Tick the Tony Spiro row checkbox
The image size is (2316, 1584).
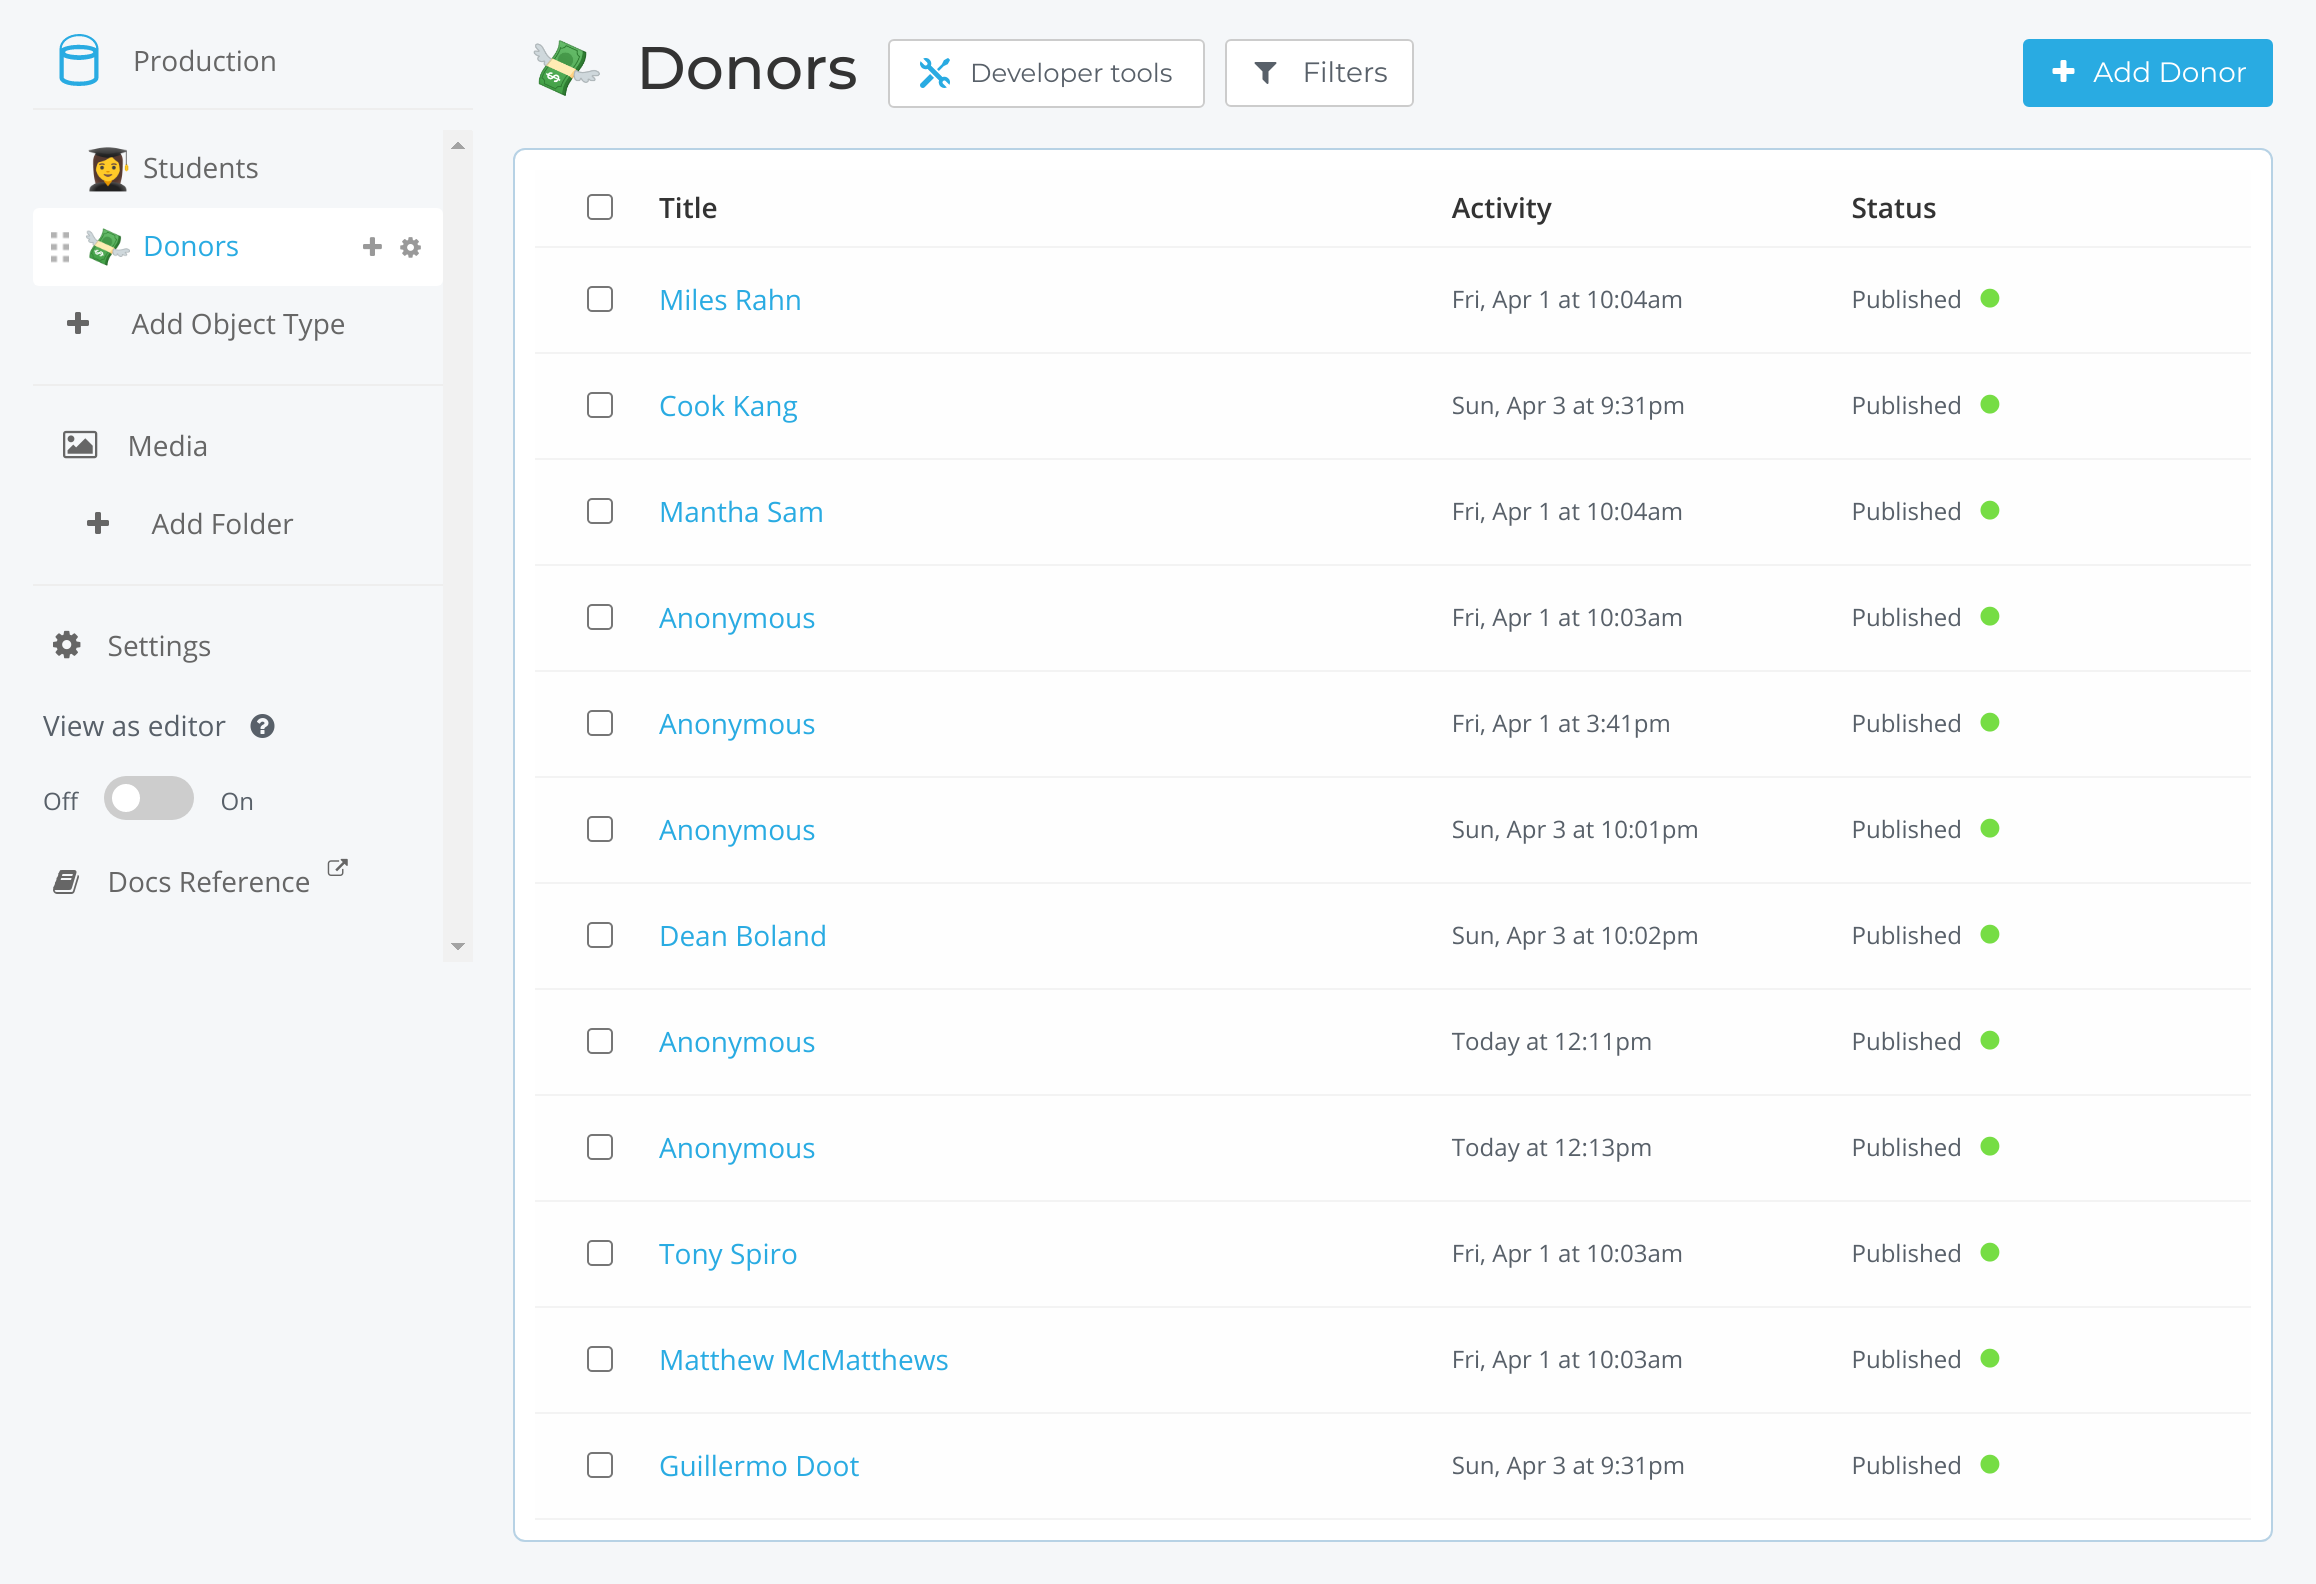coord(600,1253)
